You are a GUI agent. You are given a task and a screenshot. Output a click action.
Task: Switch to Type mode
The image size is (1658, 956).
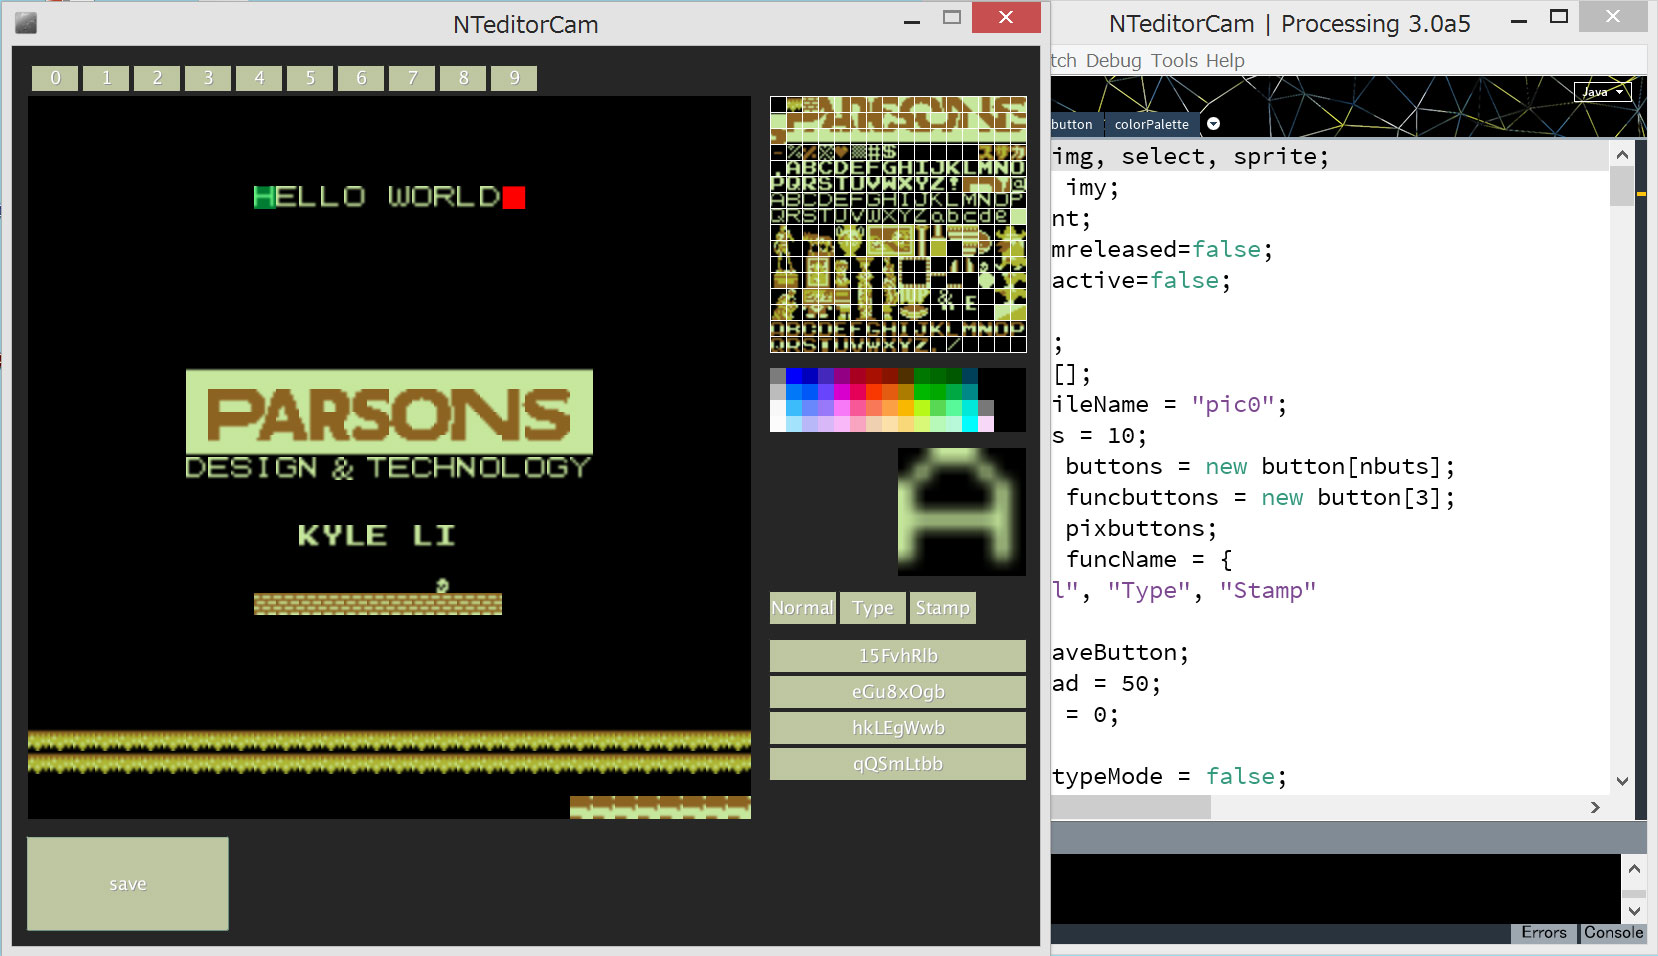pos(873,608)
